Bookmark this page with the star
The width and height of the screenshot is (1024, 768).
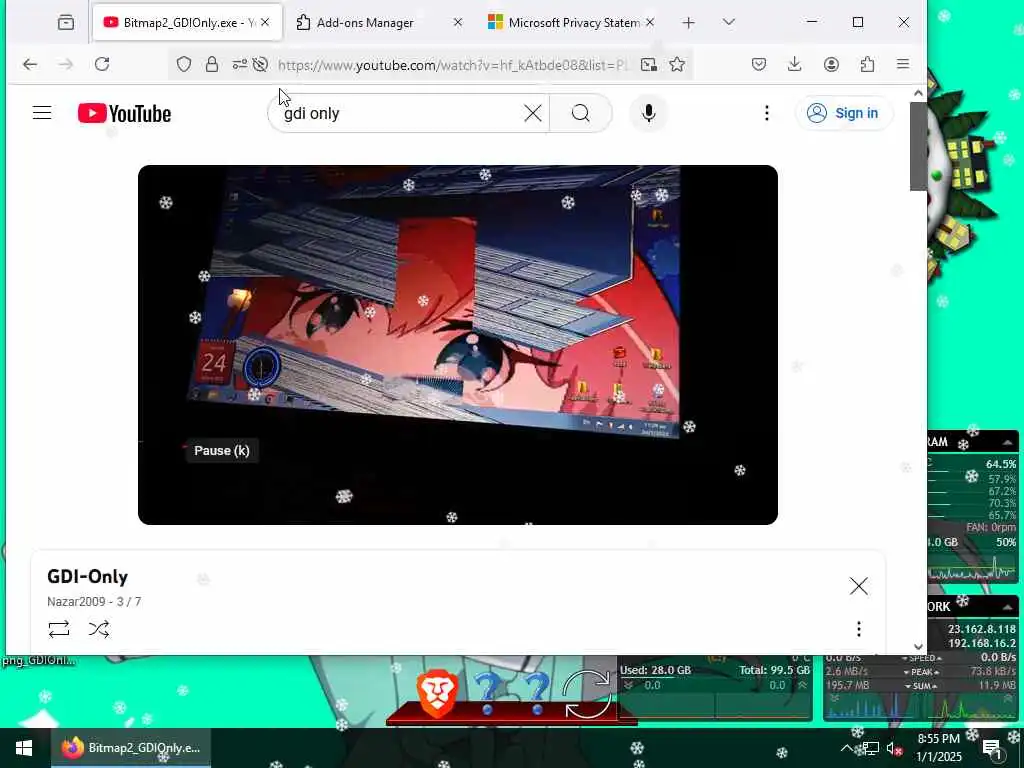pos(677,64)
